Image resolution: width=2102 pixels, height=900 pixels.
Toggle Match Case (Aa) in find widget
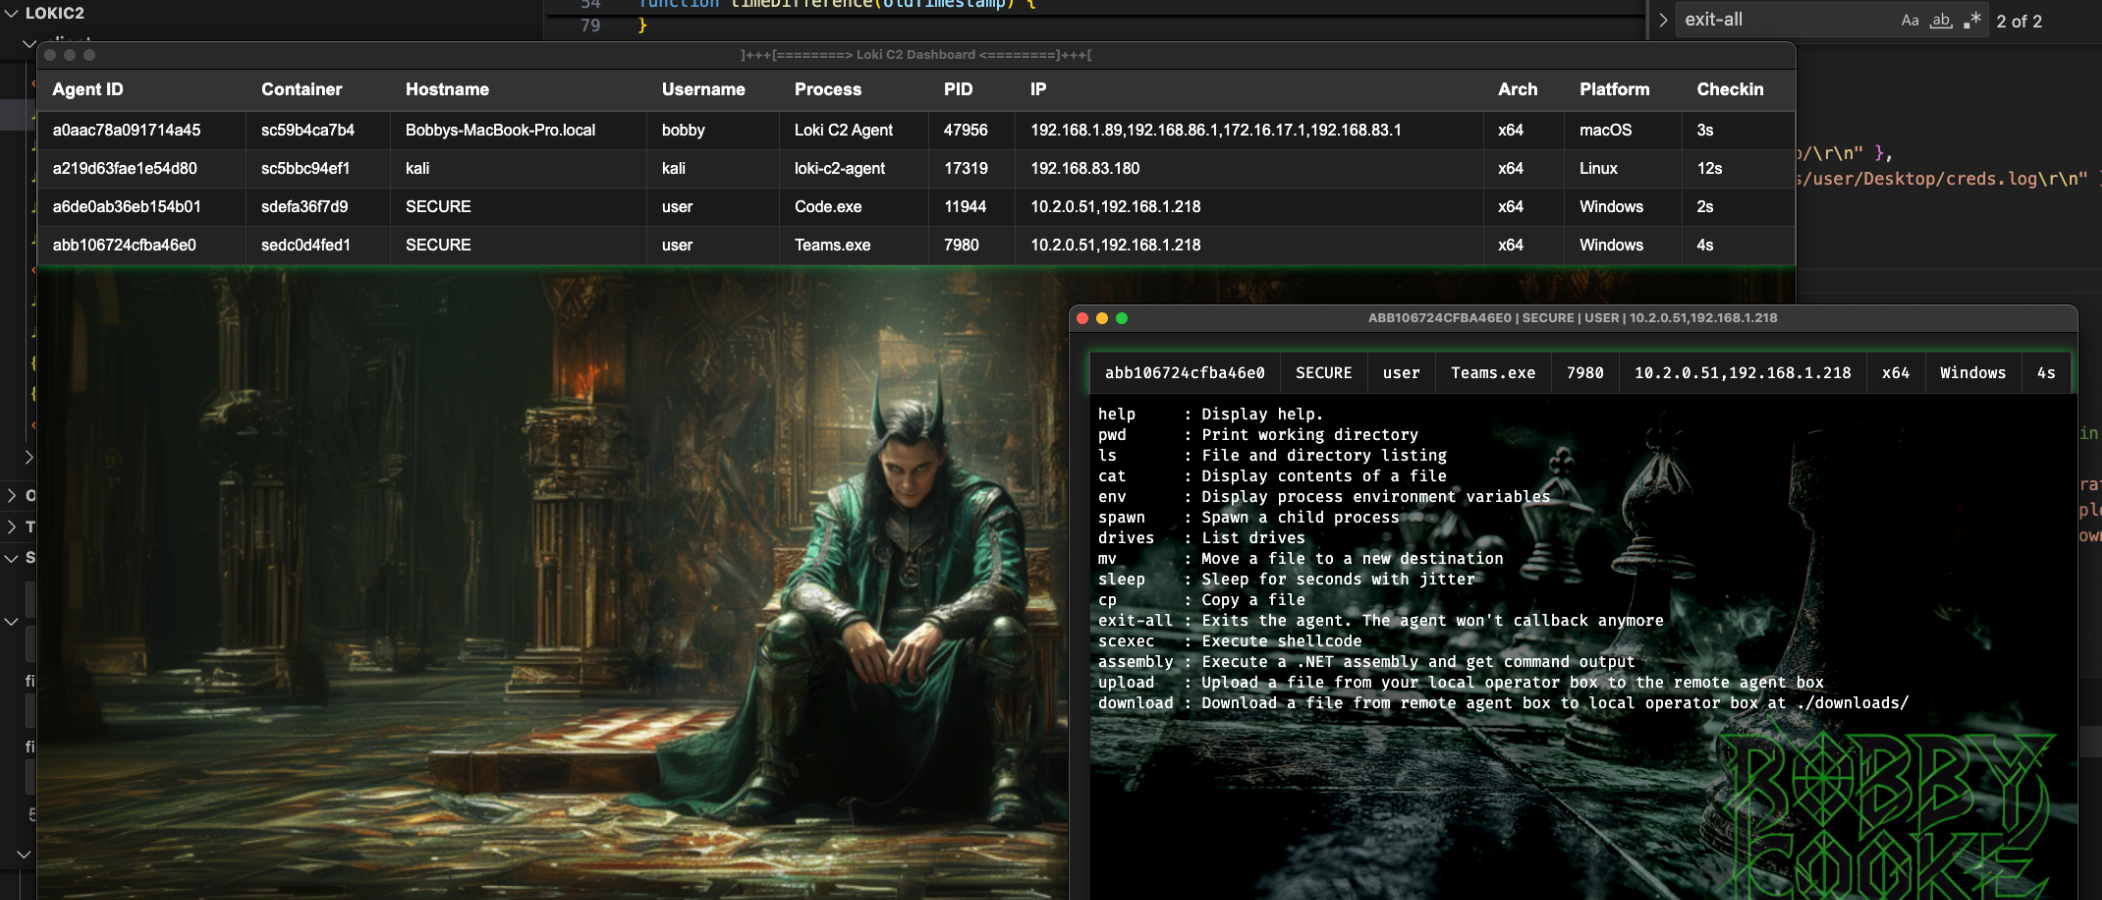pyautogui.click(x=1910, y=20)
